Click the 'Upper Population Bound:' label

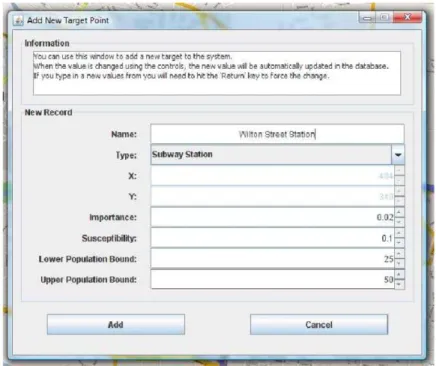[x=89, y=280]
